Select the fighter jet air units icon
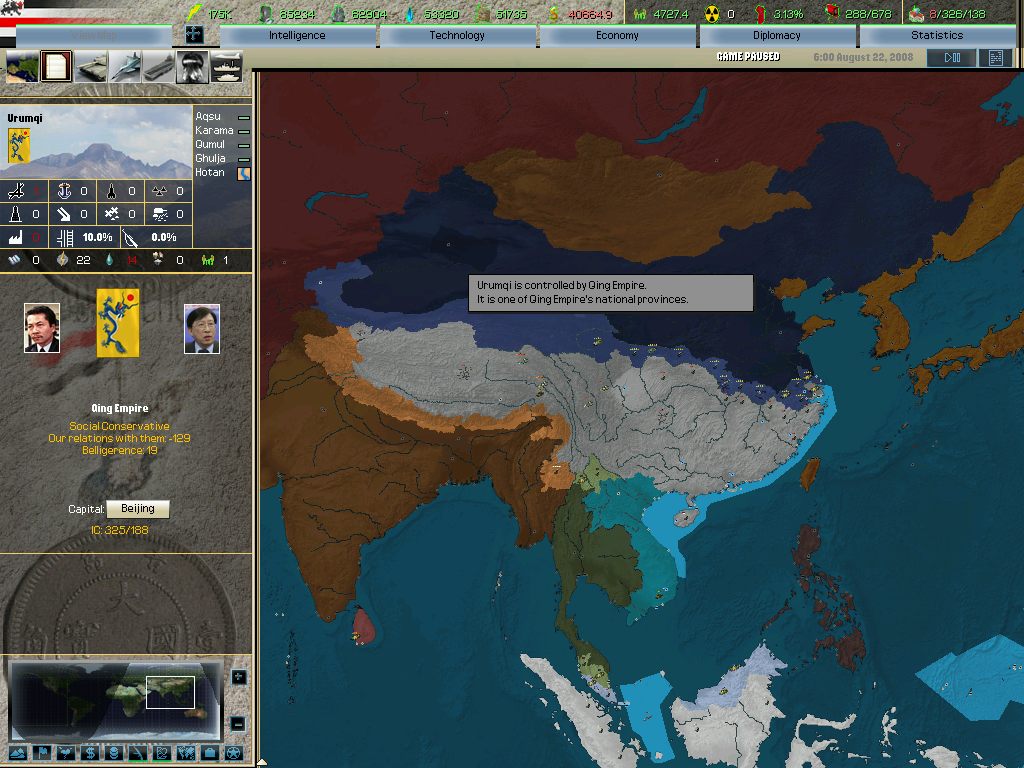The height and width of the screenshot is (768, 1024). (x=125, y=67)
